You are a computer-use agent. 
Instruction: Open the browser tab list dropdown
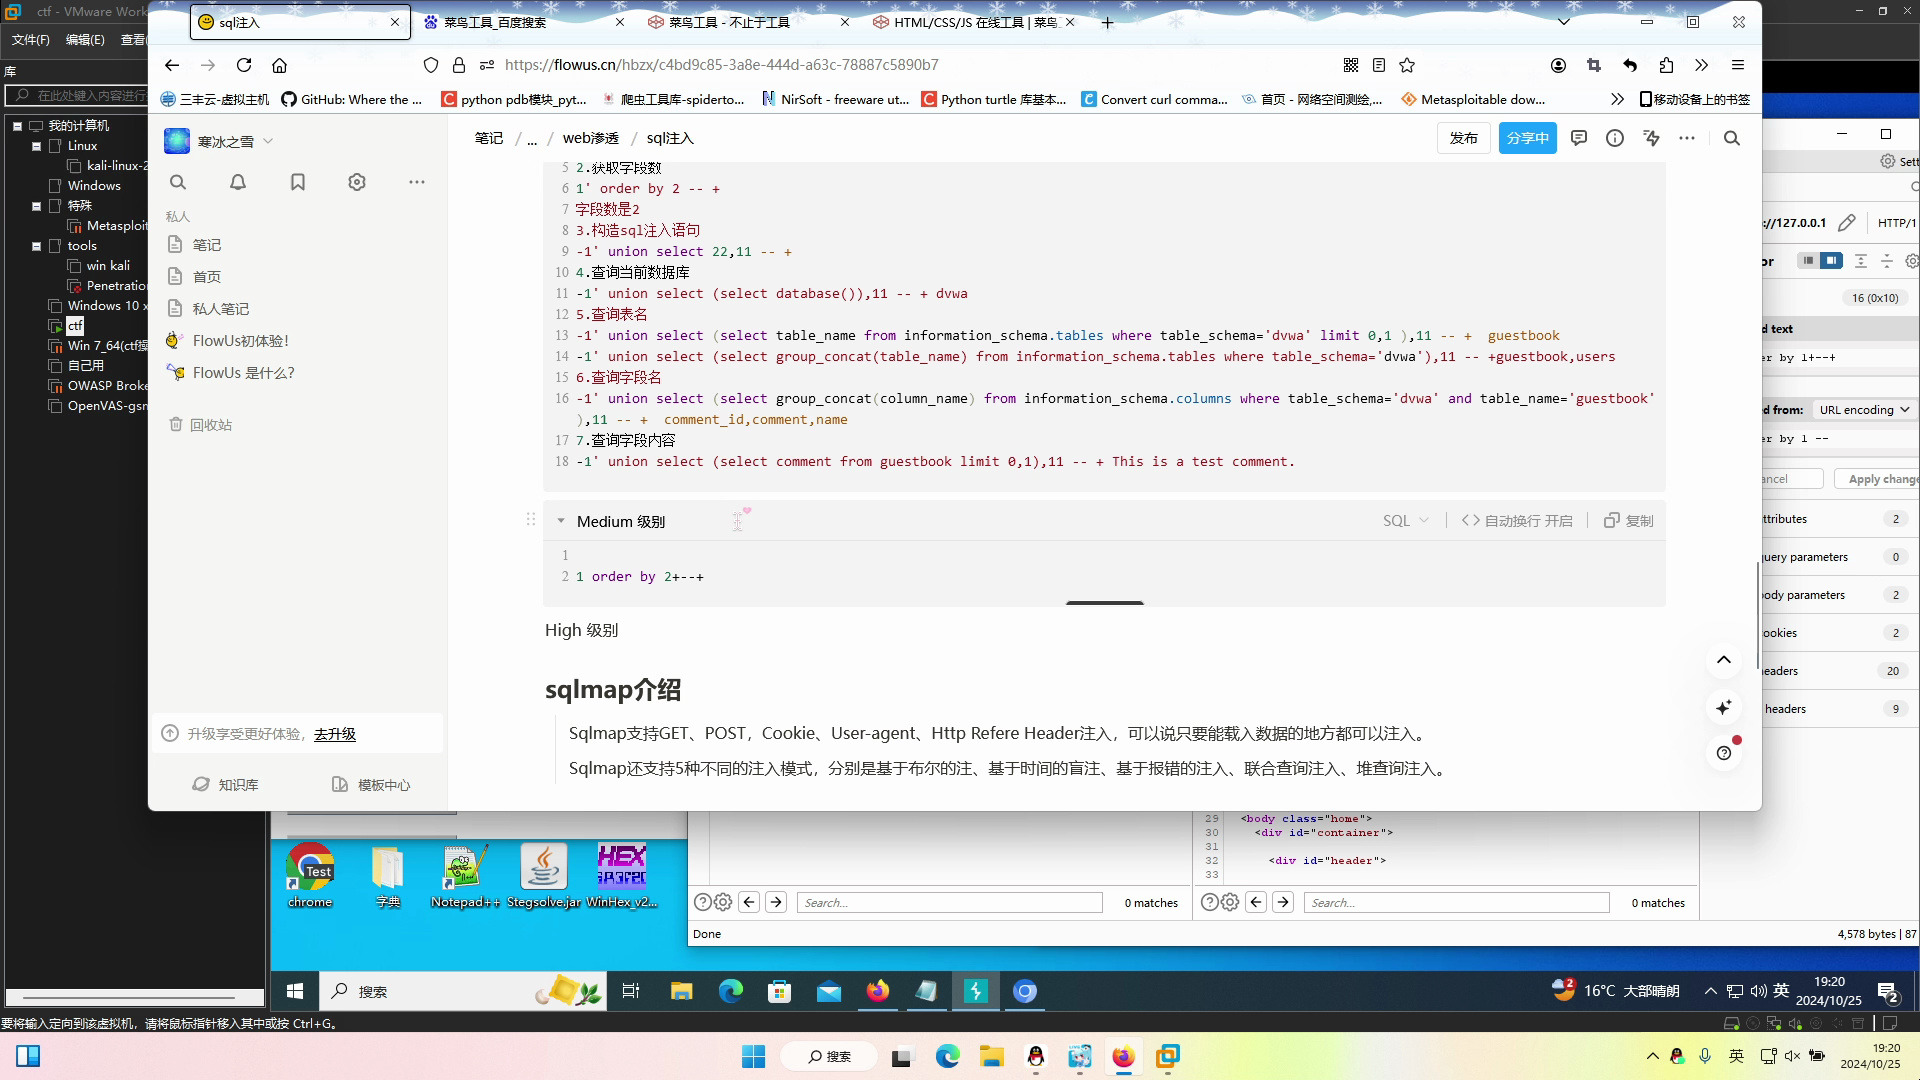pos(1564,22)
